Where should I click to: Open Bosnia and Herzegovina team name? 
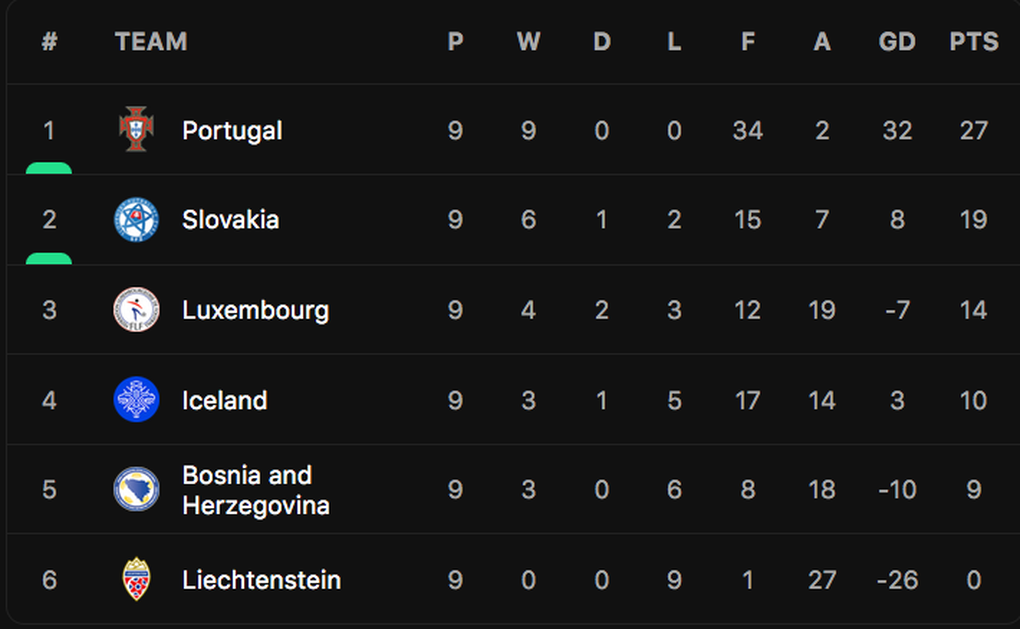pos(256,490)
